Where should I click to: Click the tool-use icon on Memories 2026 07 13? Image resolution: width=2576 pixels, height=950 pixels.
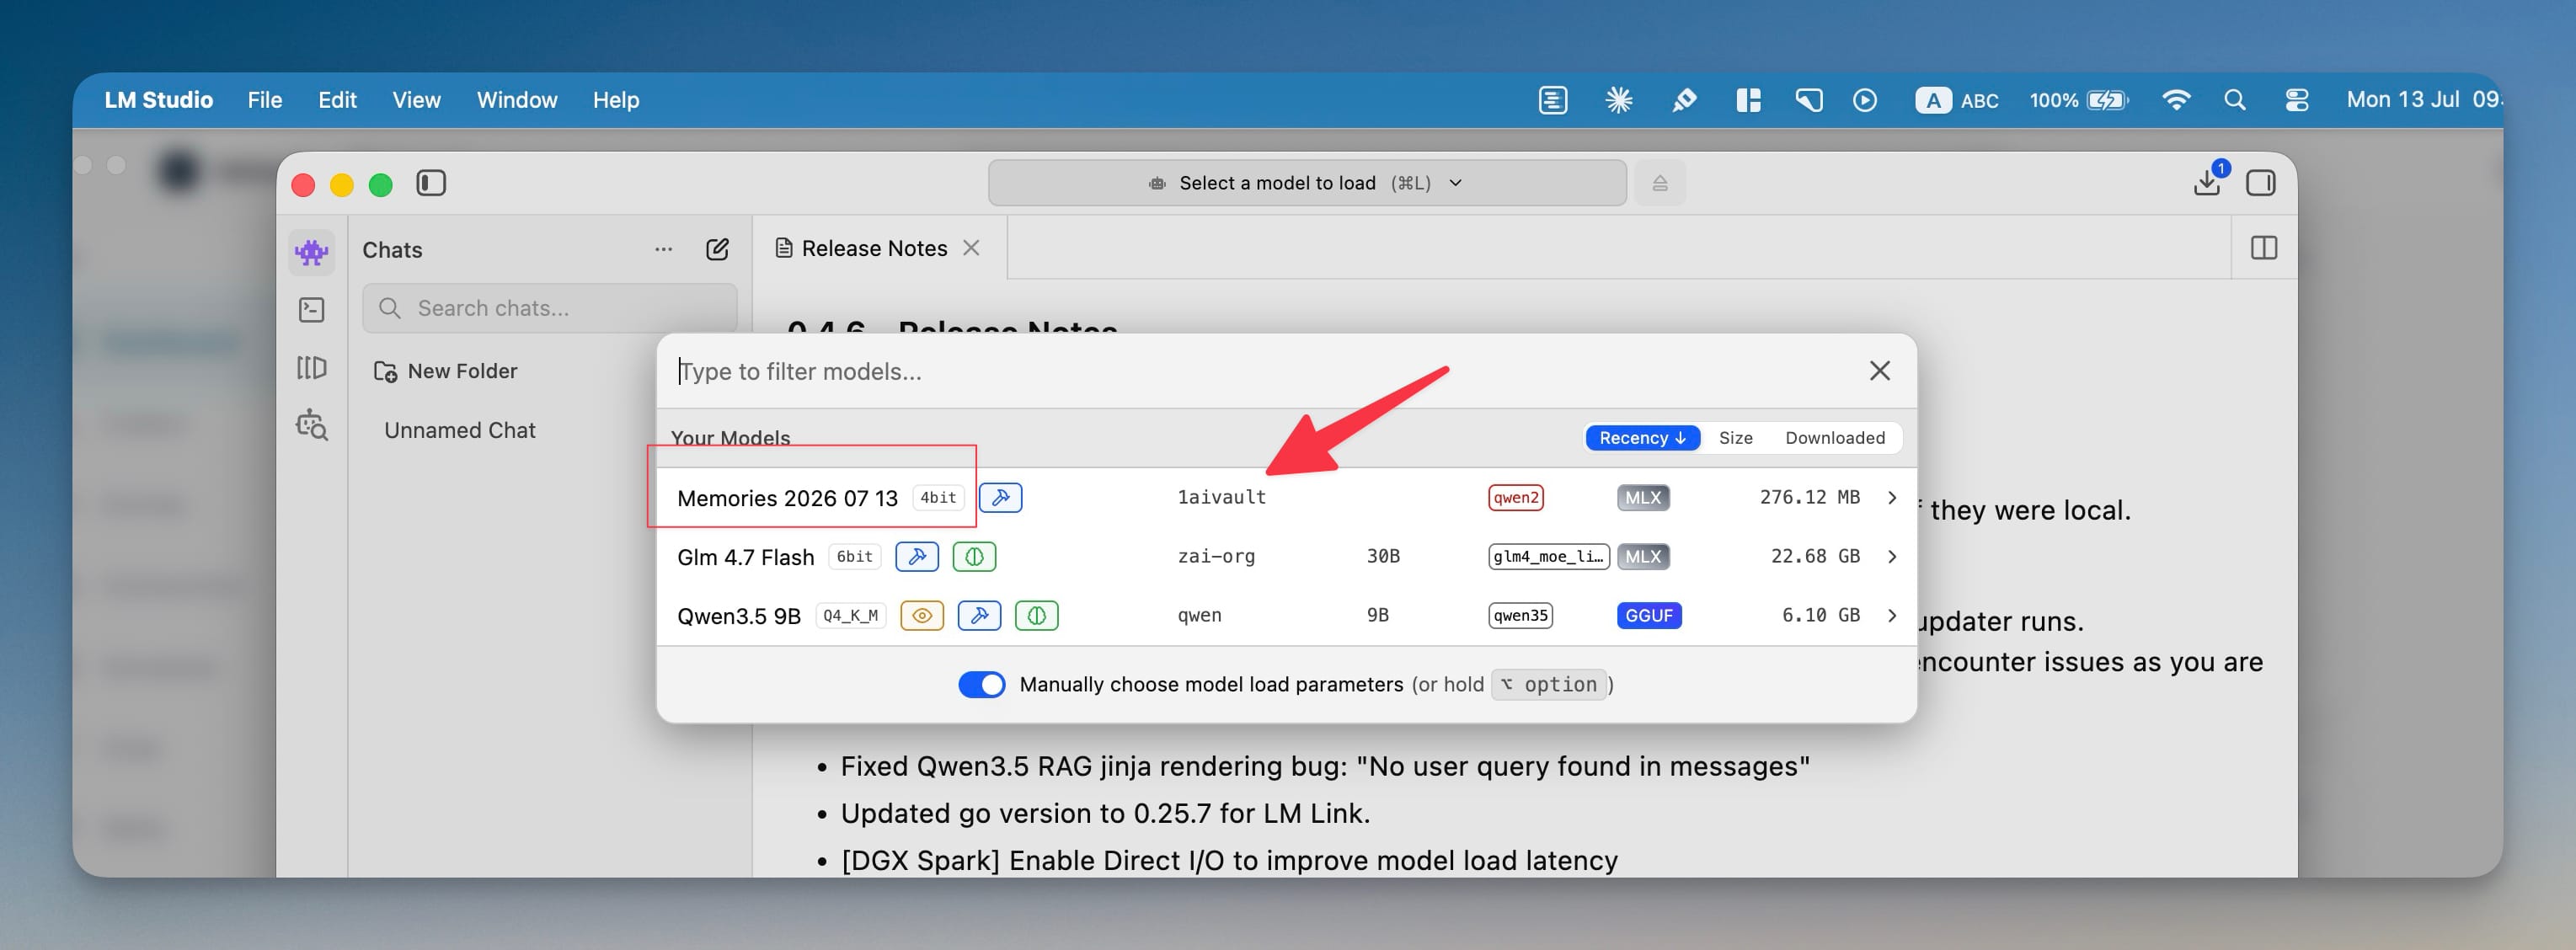pyautogui.click(x=1000, y=497)
